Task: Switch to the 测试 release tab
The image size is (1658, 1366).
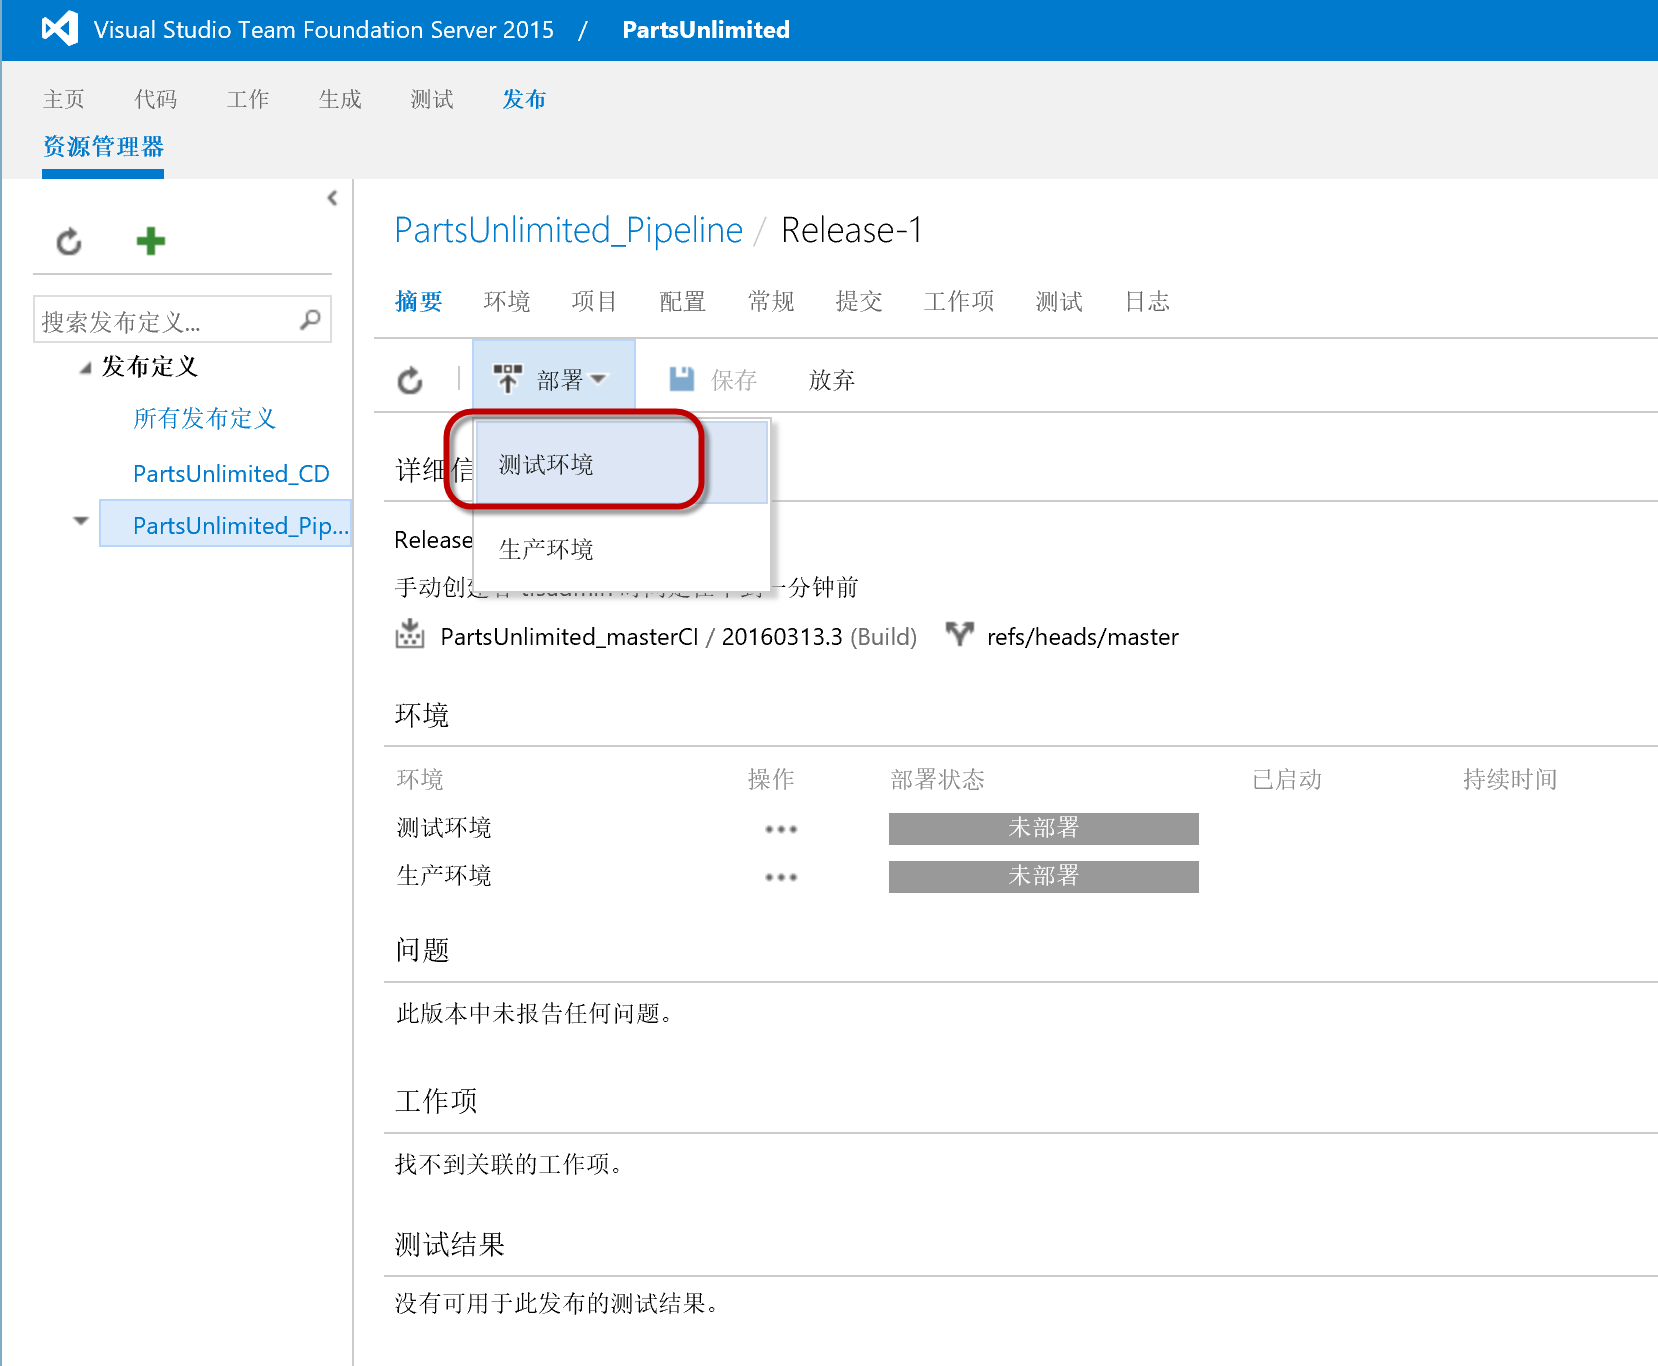Action: tap(1059, 301)
